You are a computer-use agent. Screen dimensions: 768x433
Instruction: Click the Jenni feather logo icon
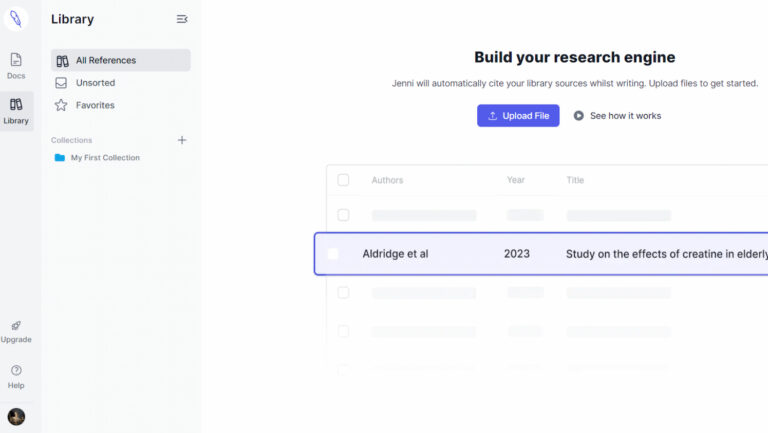click(16, 19)
